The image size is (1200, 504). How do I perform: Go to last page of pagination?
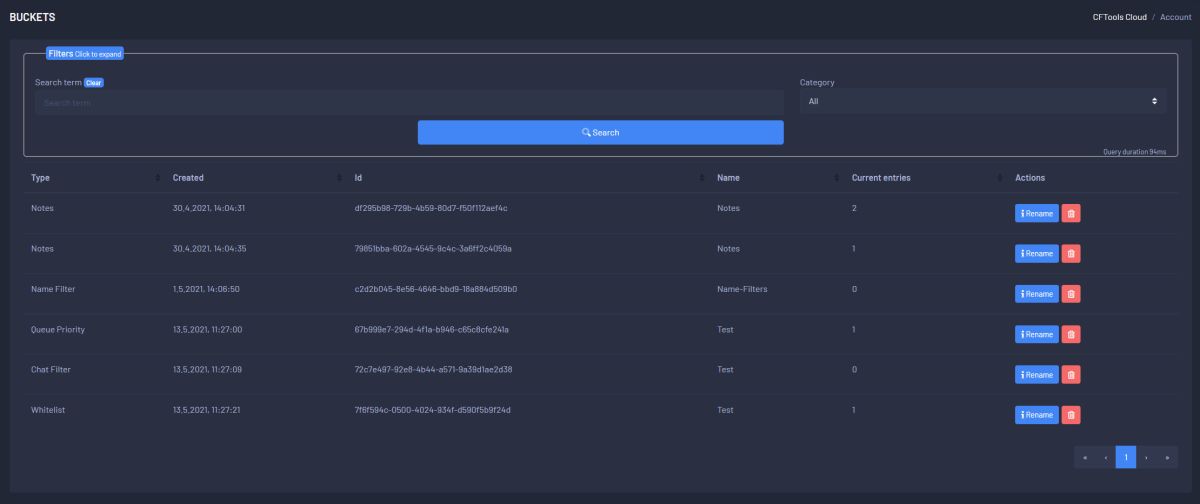[x=1167, y=457]
